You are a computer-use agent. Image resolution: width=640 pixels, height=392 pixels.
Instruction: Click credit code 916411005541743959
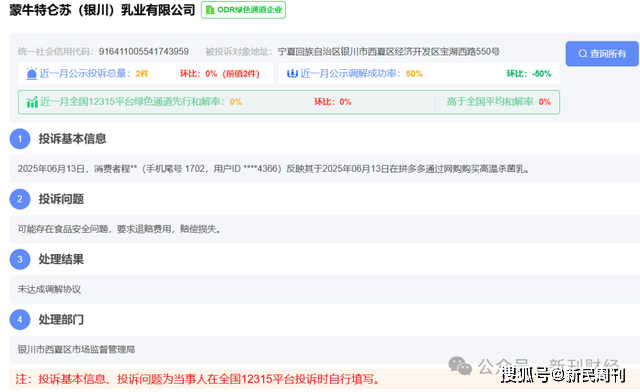tap(144, 51)
